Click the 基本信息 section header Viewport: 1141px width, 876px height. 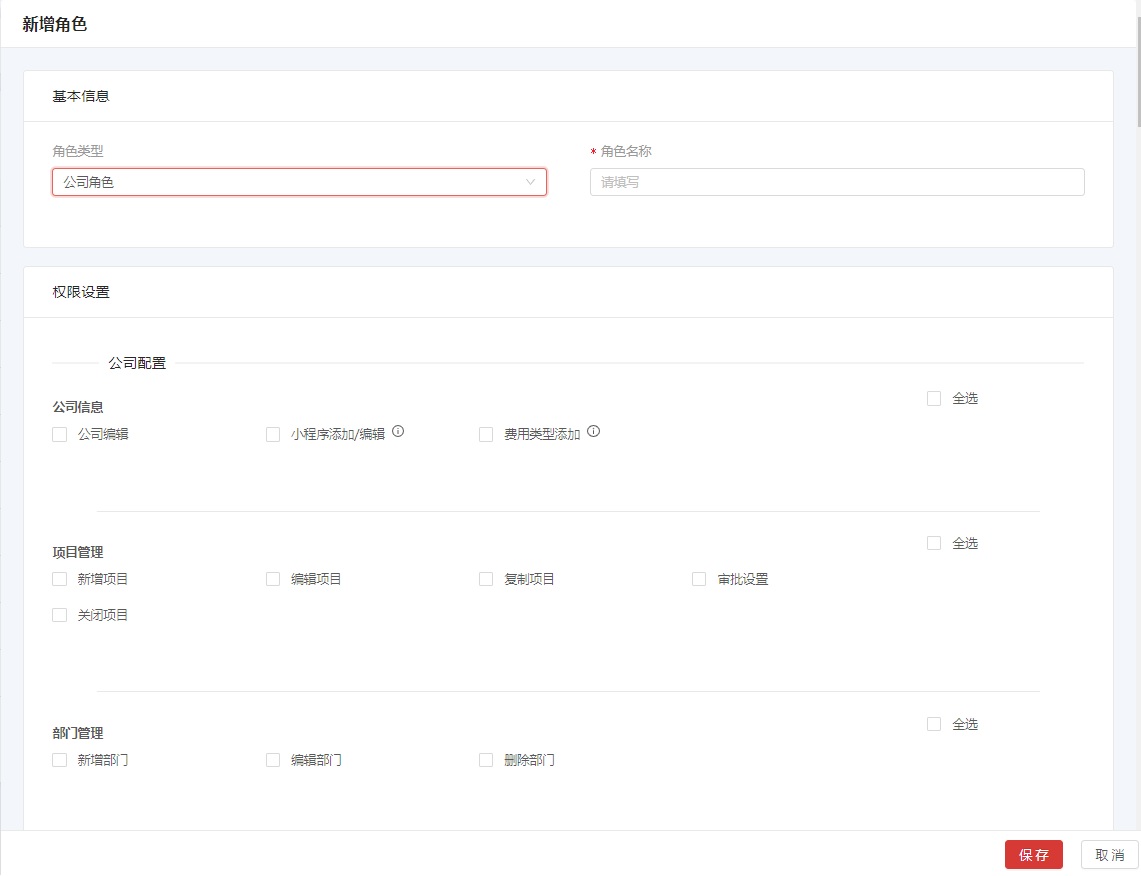pyautogui.click(x=81, y=96)
